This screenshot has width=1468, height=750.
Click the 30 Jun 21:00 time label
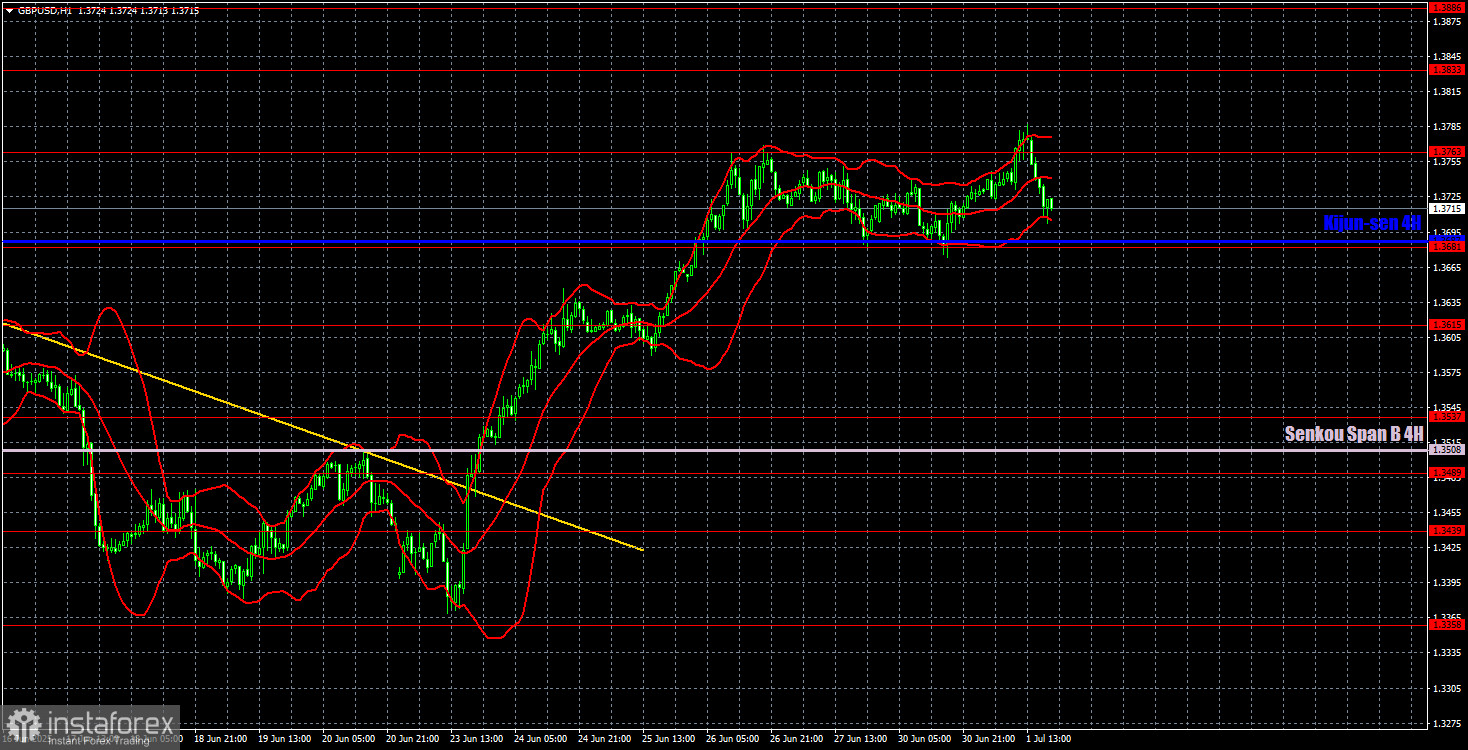click(987, 740)
